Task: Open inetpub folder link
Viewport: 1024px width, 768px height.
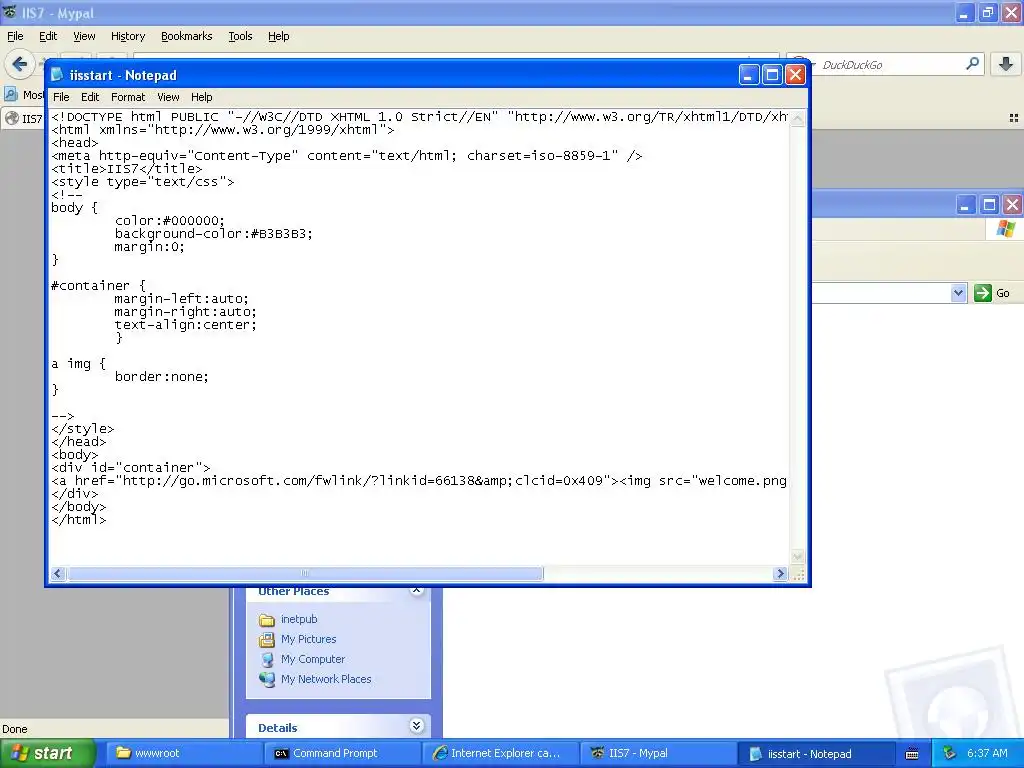Action: 299,619
